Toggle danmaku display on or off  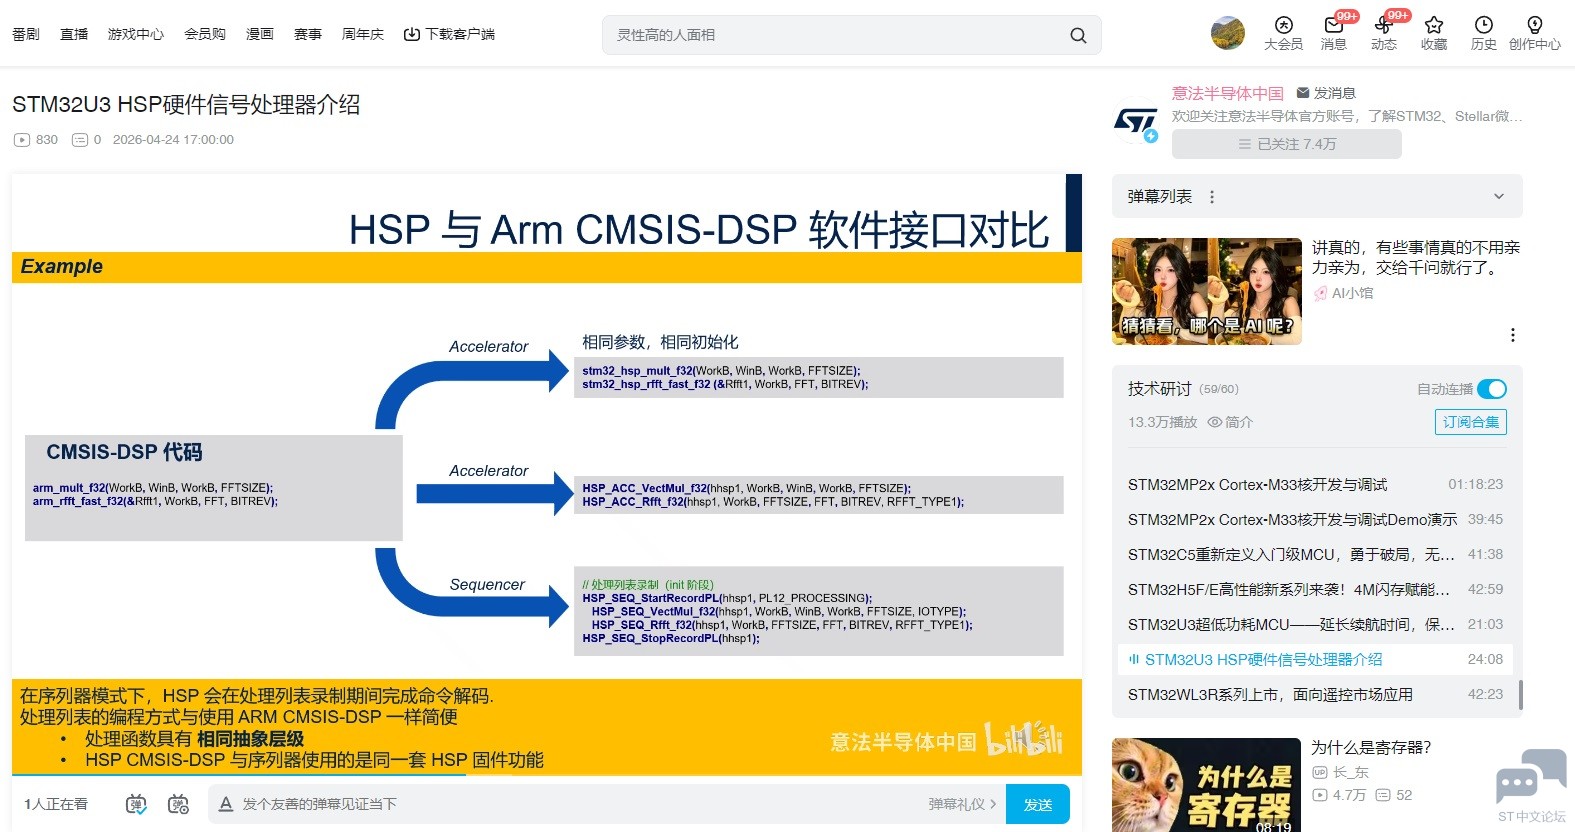(x=136, y=804)
